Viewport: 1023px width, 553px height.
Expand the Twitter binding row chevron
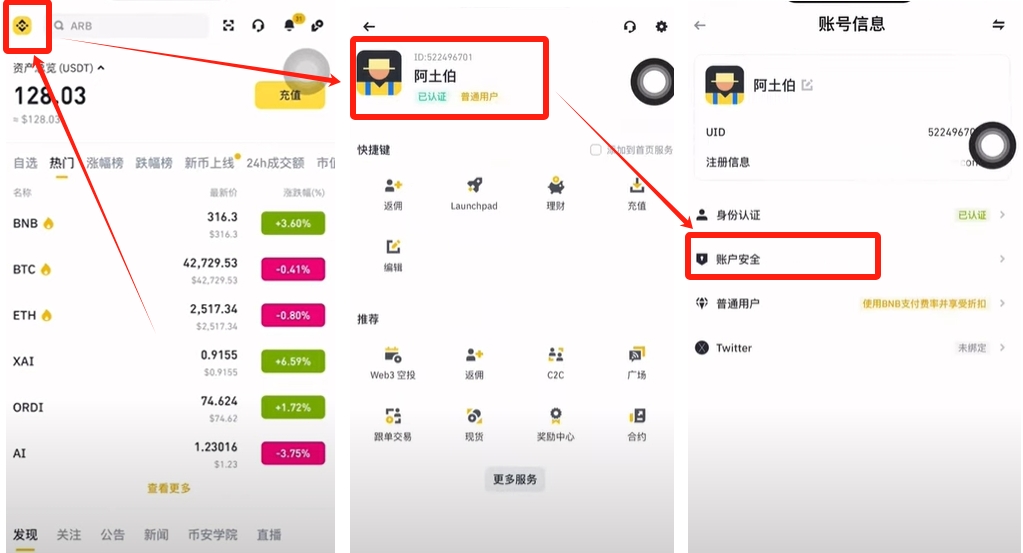1002,348
